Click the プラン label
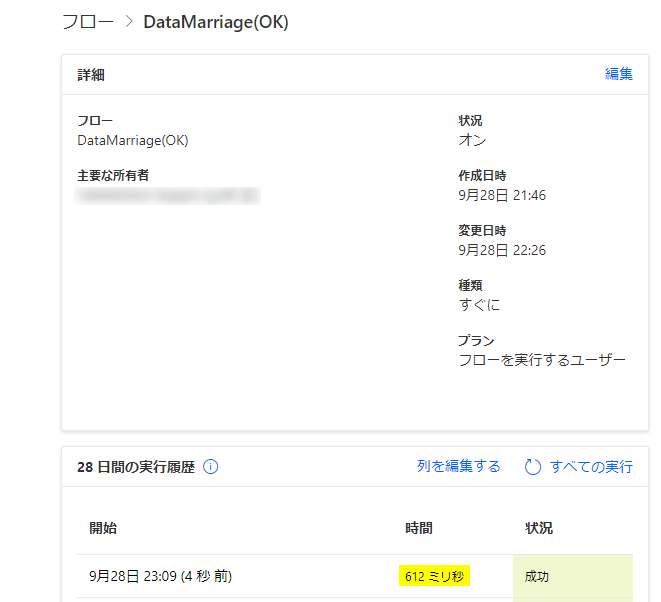 pyautogui.click(x=476, y=340)
